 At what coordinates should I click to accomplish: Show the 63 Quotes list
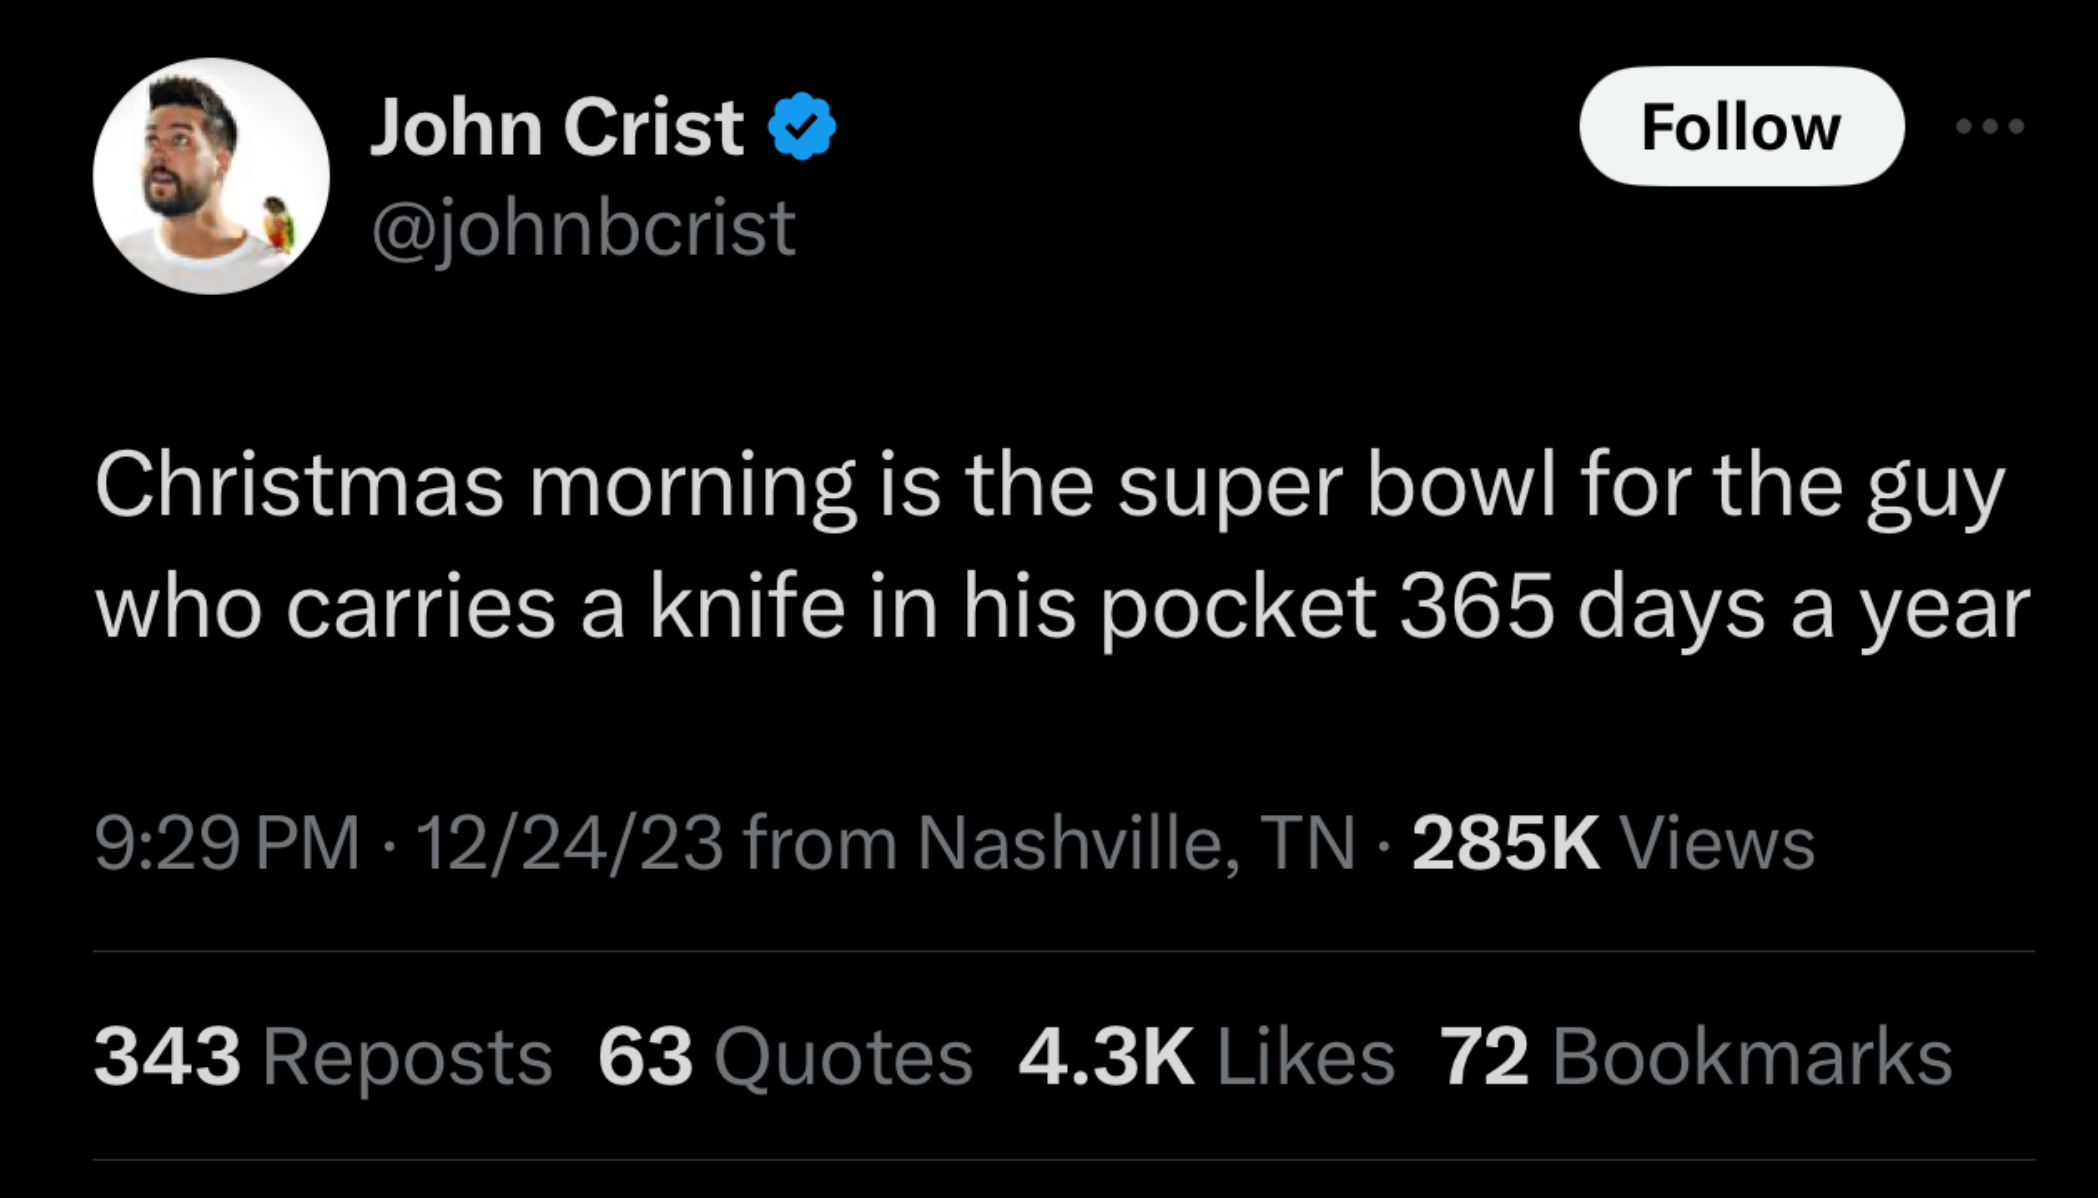coord(785,1057)
